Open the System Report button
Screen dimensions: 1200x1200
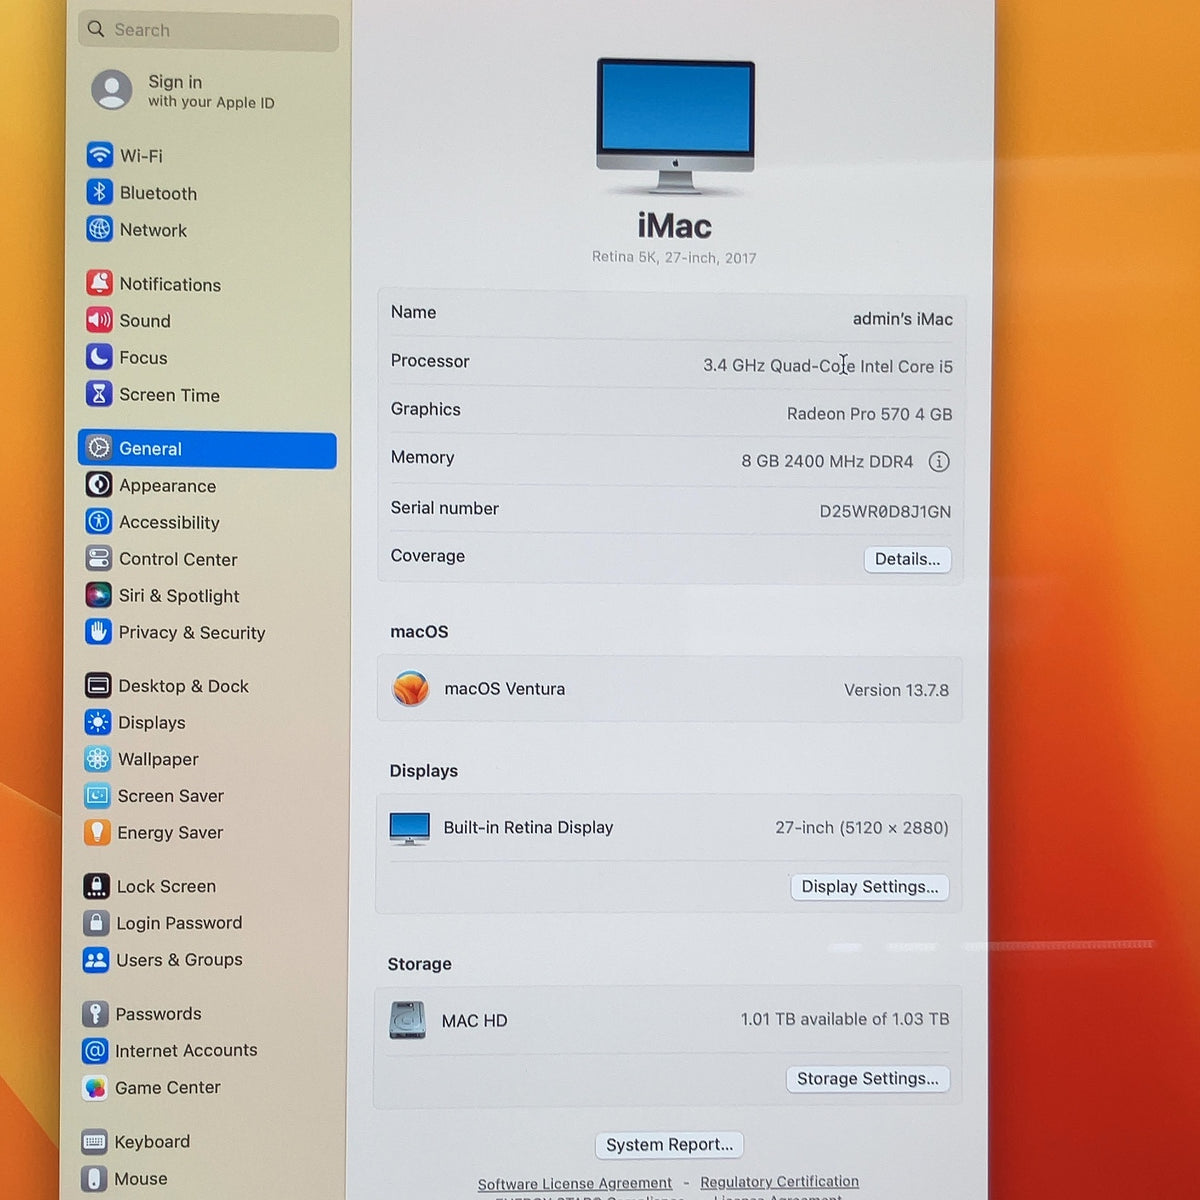point(669,1144)
